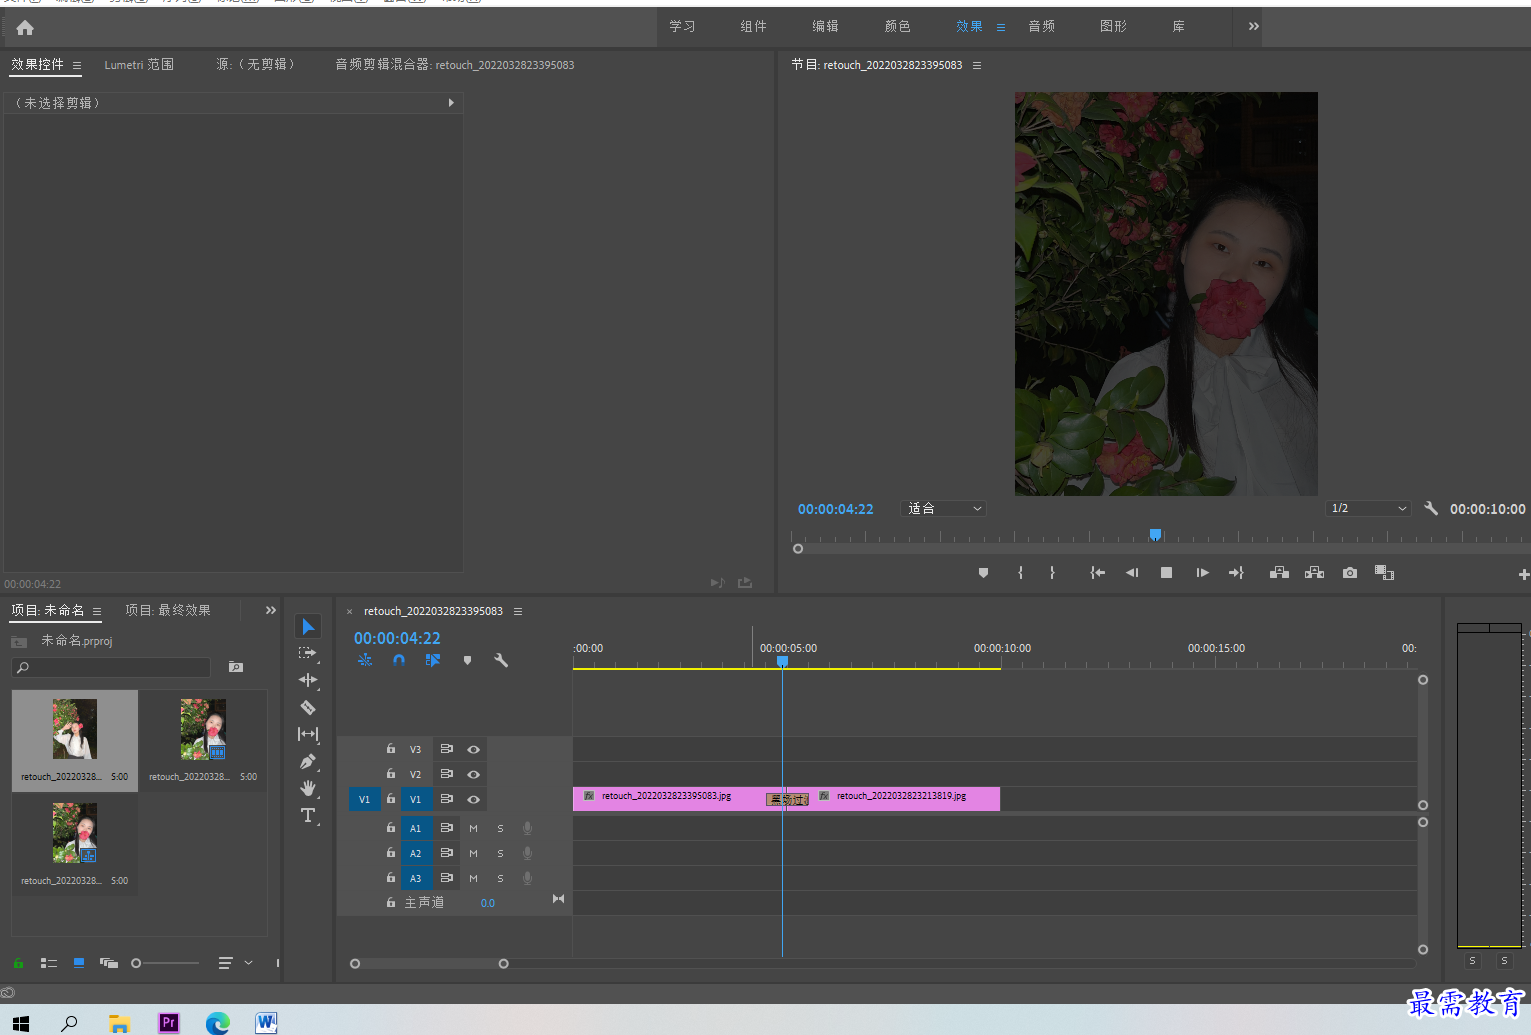Click Mark Out in Program monitor
Screen dimensions: 1531x1035
click(1052, 573)
